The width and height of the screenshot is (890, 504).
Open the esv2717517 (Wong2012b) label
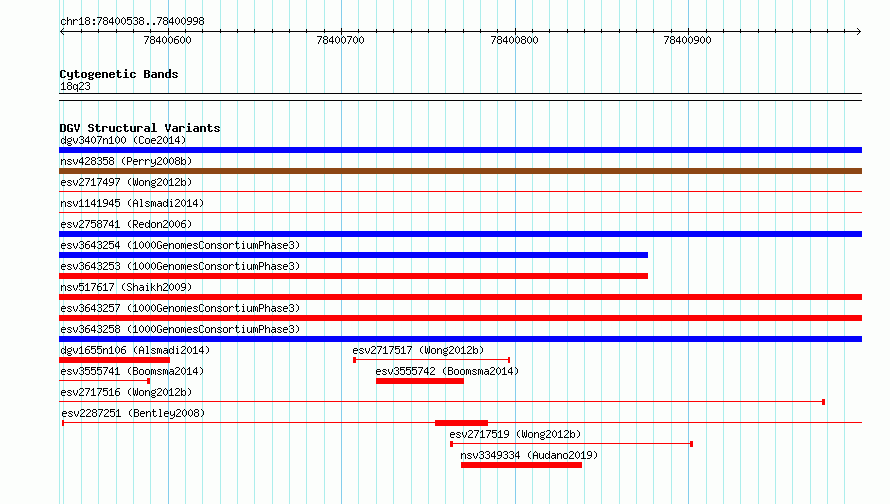click(418, 350)
